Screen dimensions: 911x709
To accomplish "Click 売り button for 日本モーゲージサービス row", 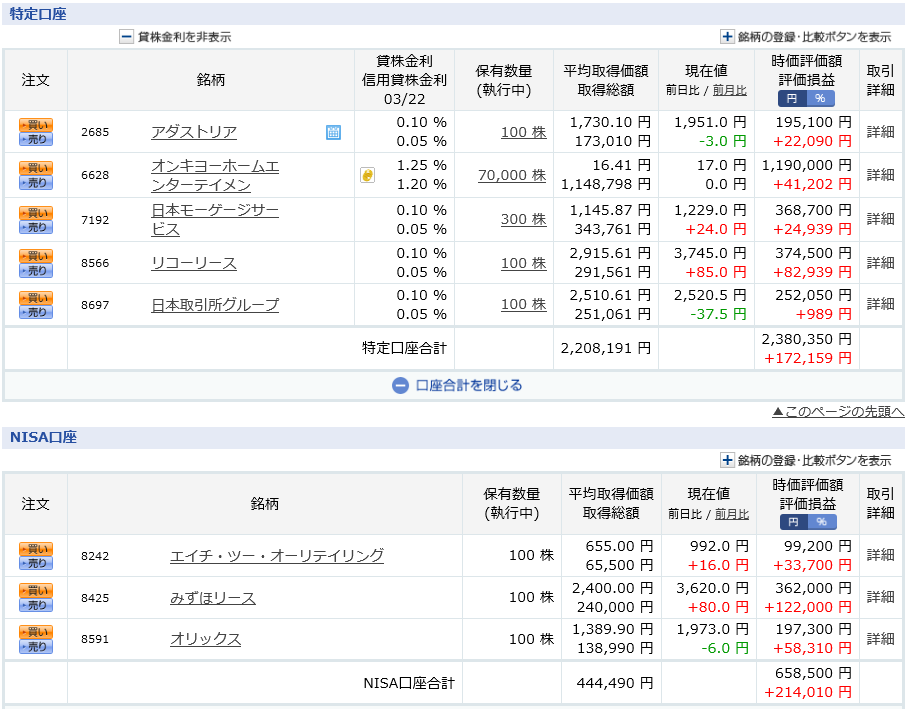I will [36, 227].
